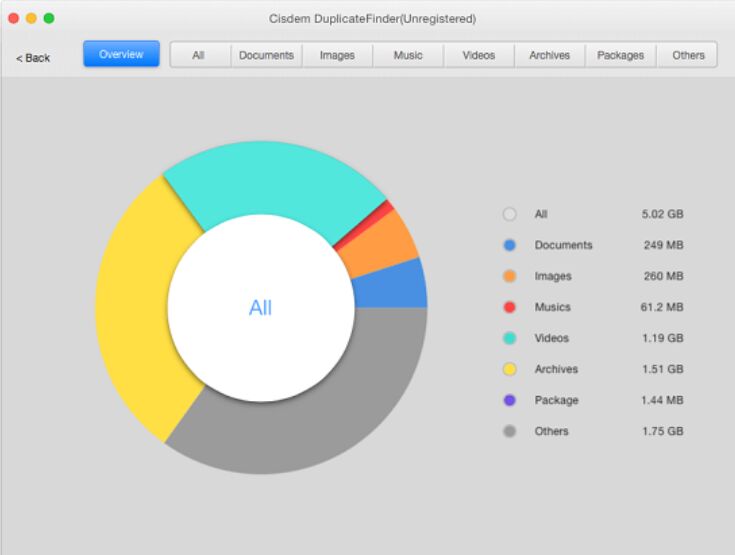Click the white All legend circle
The image size is (735, 555).
tap(510, 214)
